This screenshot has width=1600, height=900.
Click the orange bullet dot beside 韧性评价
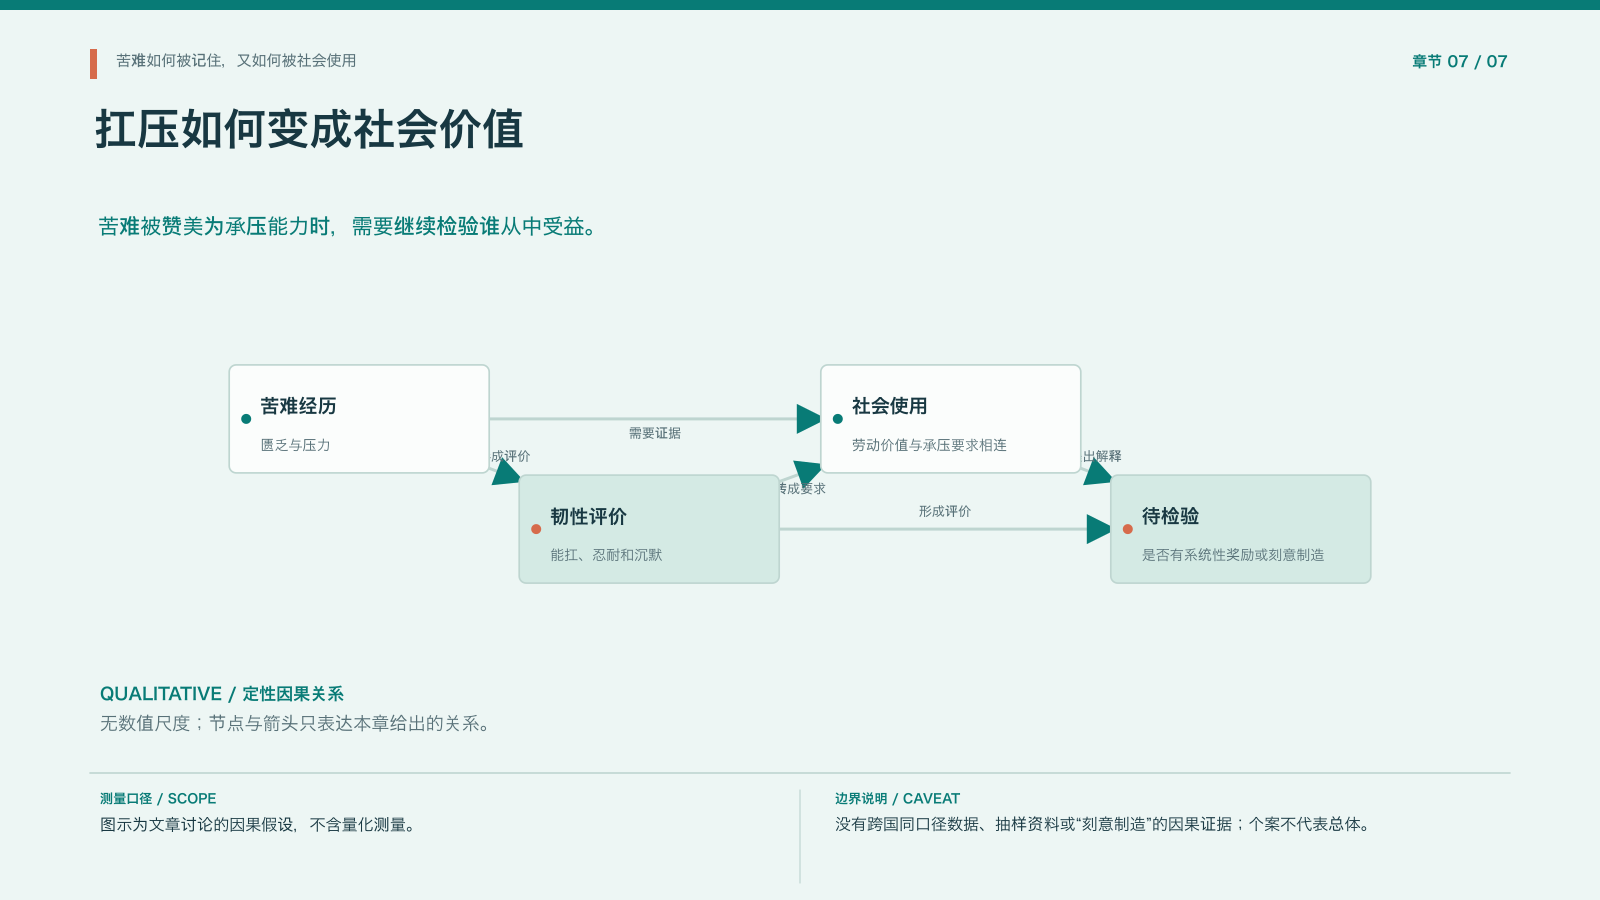point(536,529)
